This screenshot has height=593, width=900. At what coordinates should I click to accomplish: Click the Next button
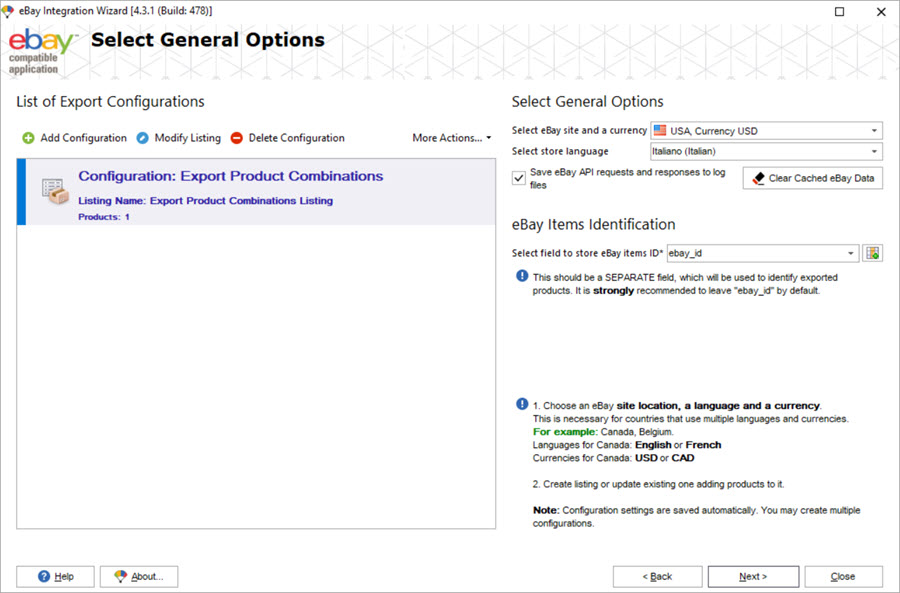click(x=753, y=576)
